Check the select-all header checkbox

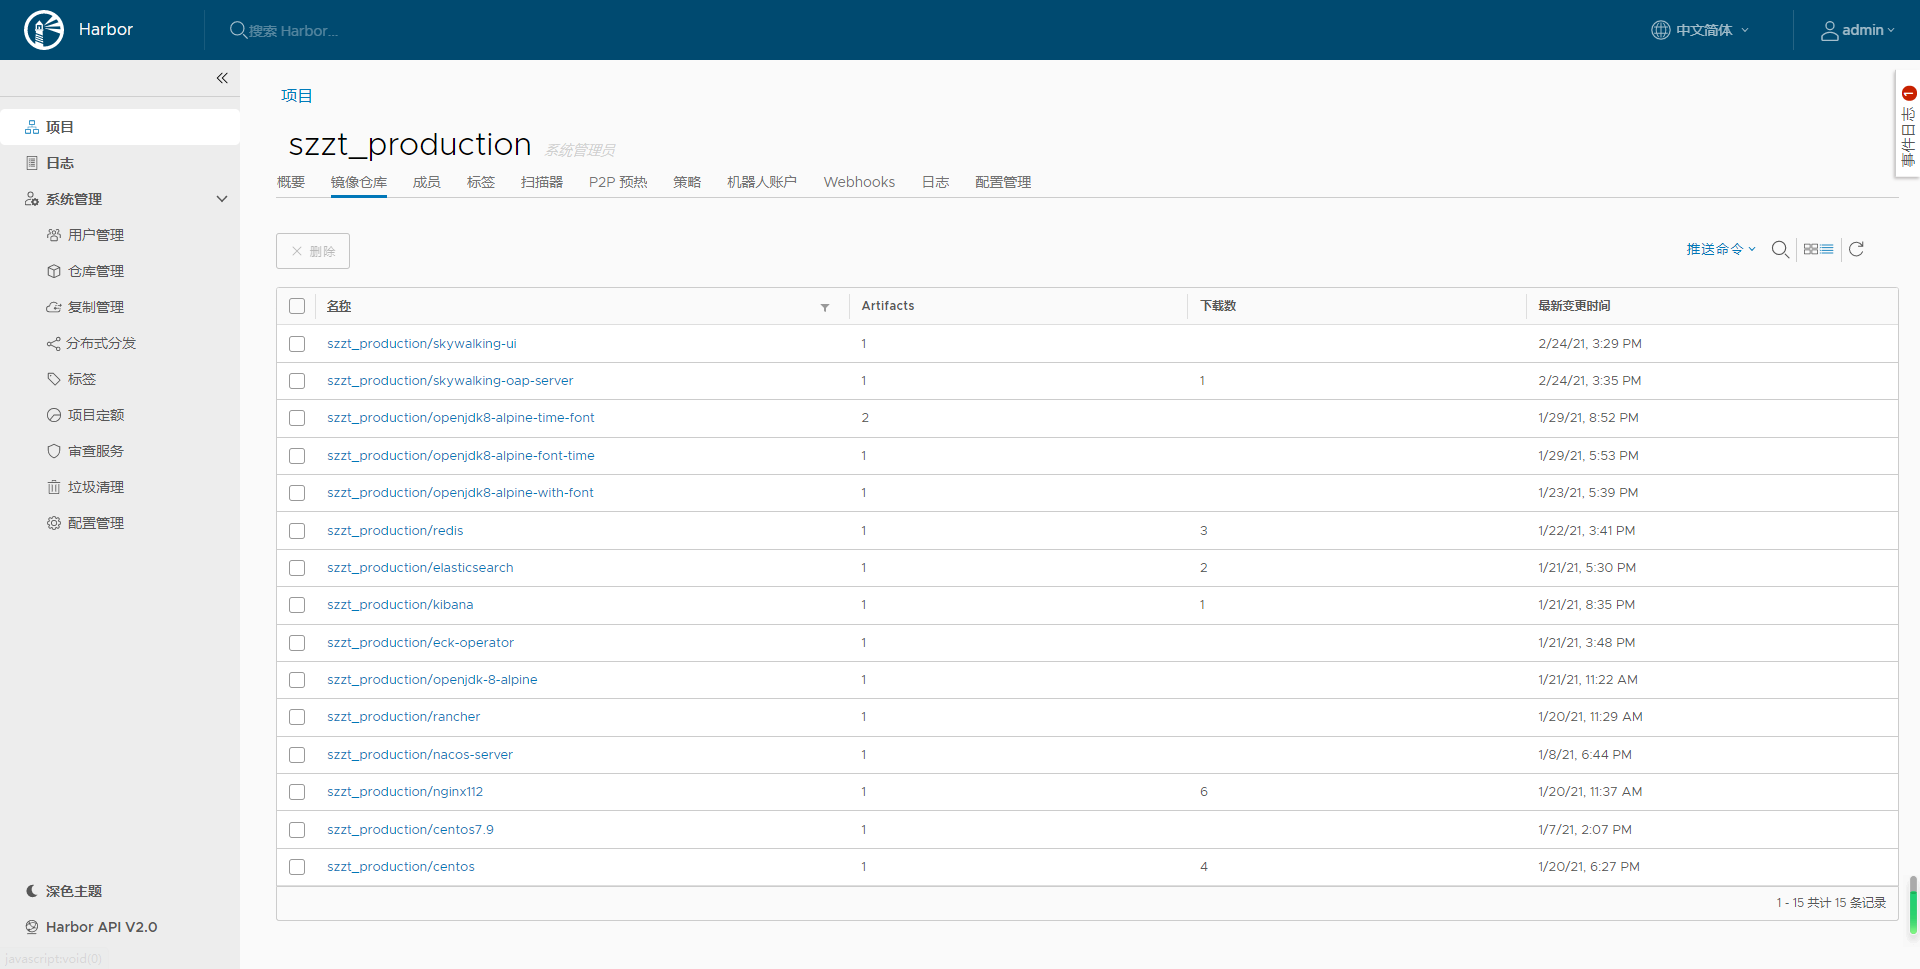click(297, 306)
